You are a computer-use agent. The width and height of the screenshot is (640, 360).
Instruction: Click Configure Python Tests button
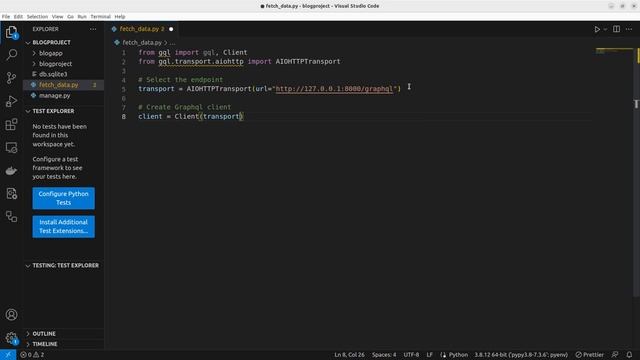pyautogui.click(x=64, y=198)
